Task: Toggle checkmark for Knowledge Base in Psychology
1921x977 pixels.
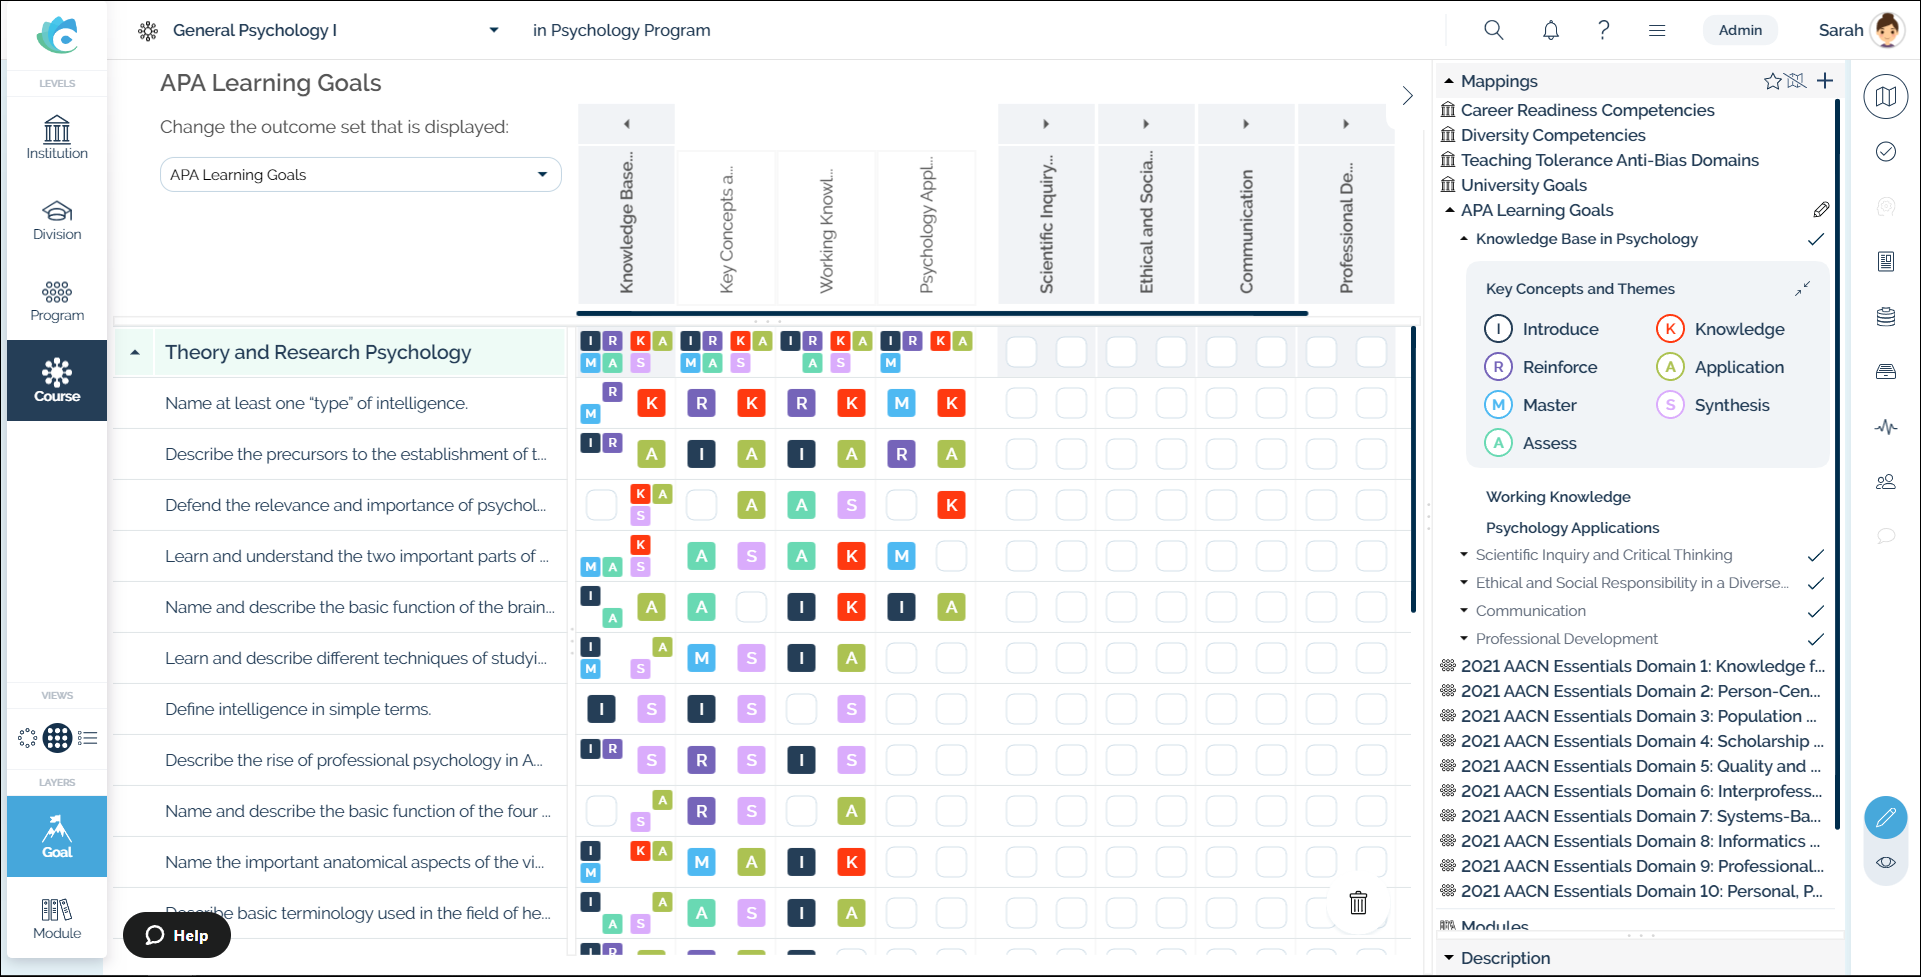Action: (1816, 239)
